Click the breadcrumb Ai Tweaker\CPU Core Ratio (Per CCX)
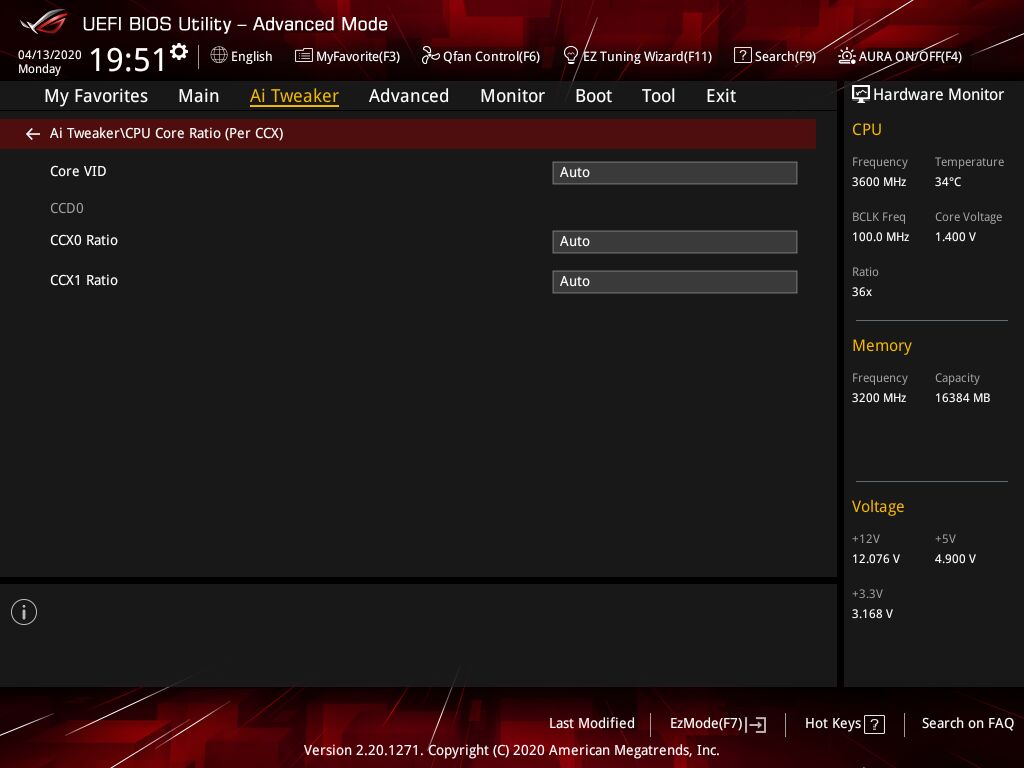This screenshot has height=768, width=1024. [167, 133]
